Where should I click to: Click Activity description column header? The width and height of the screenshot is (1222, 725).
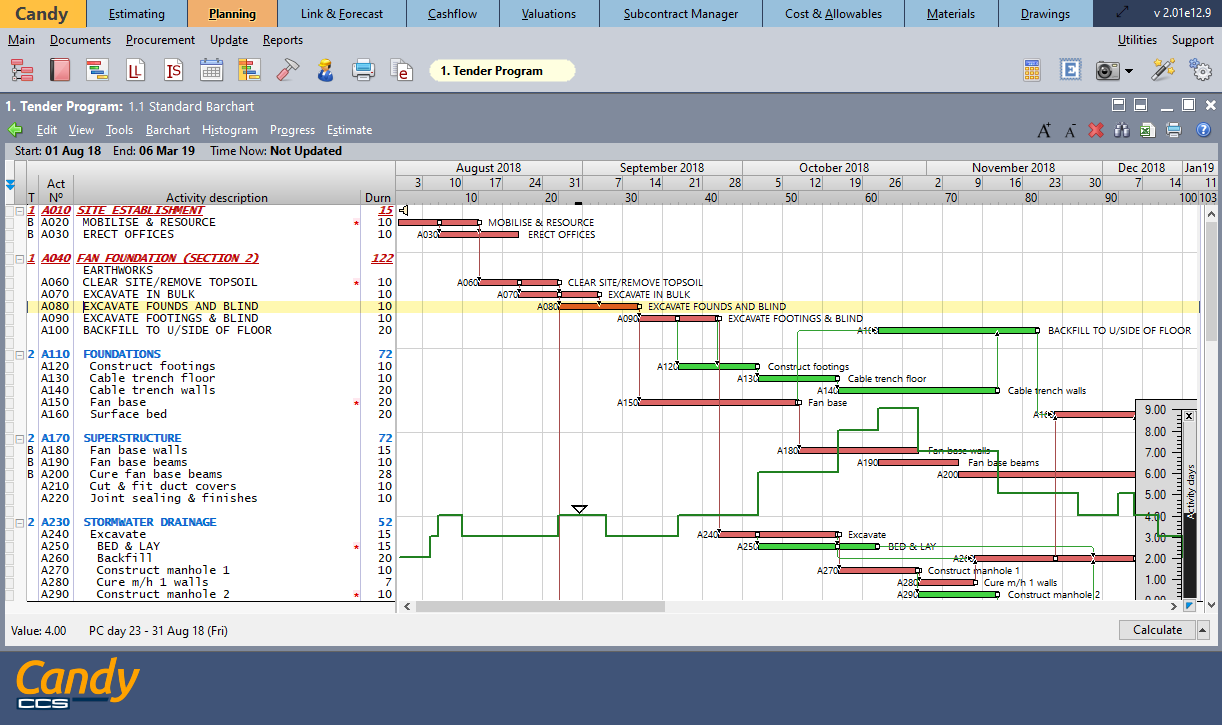pyautogui.click(x=217, y=197)
